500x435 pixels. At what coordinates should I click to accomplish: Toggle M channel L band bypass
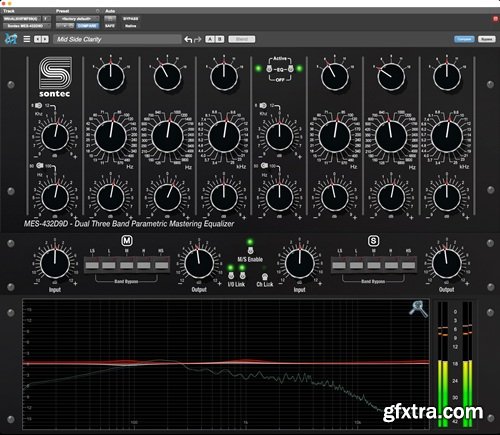[109, 265]
